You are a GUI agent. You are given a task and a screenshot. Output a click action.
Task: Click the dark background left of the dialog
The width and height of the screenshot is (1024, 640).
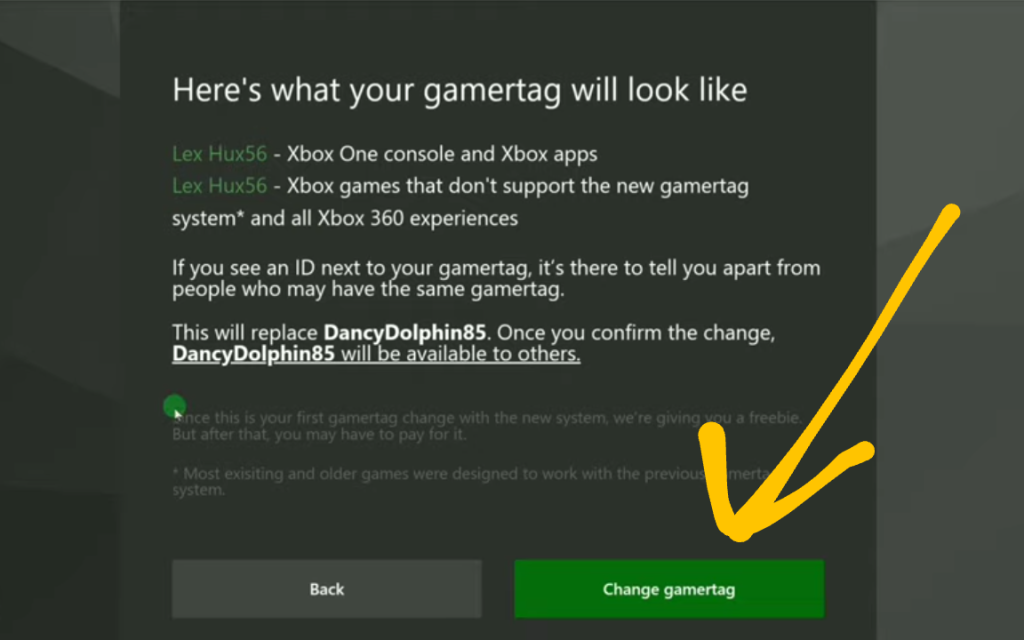point(59,320)
